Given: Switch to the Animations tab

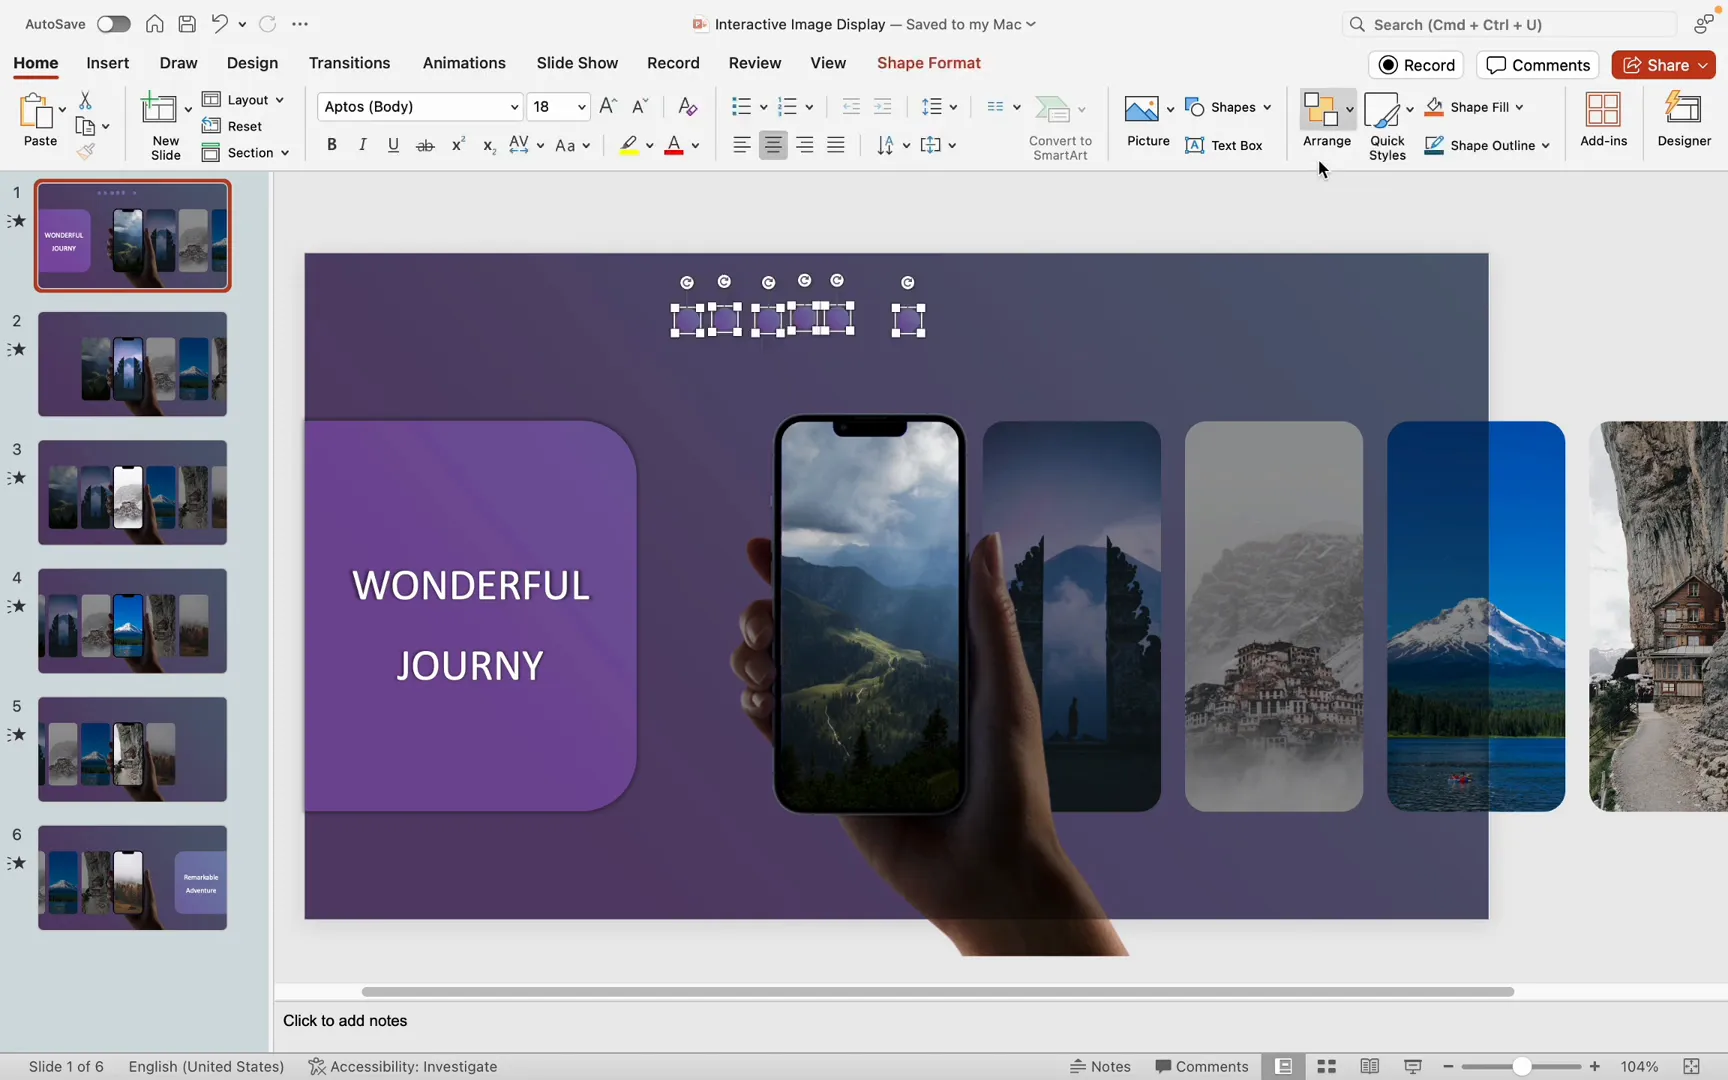Looking at the screenshot, I should click(x=464, y=63).
